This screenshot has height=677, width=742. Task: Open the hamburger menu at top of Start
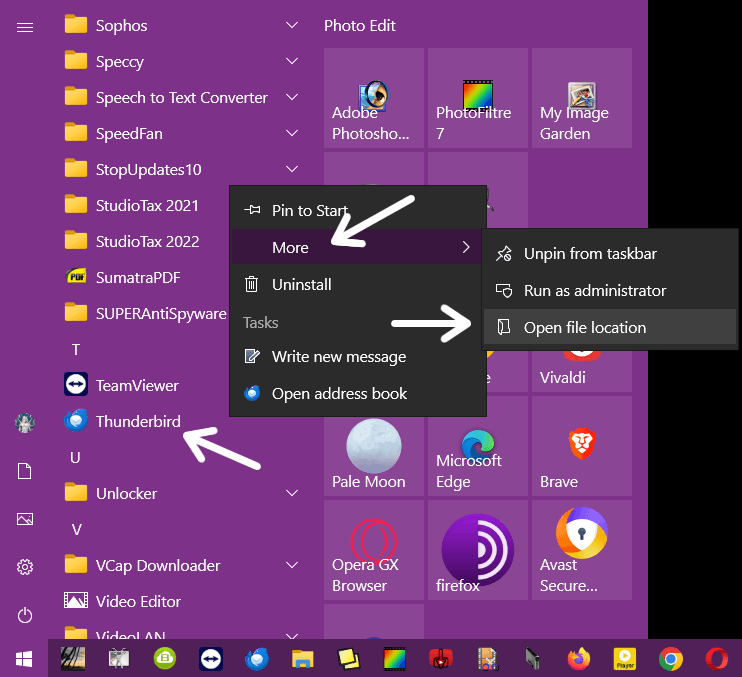click(x=25, y=28)
